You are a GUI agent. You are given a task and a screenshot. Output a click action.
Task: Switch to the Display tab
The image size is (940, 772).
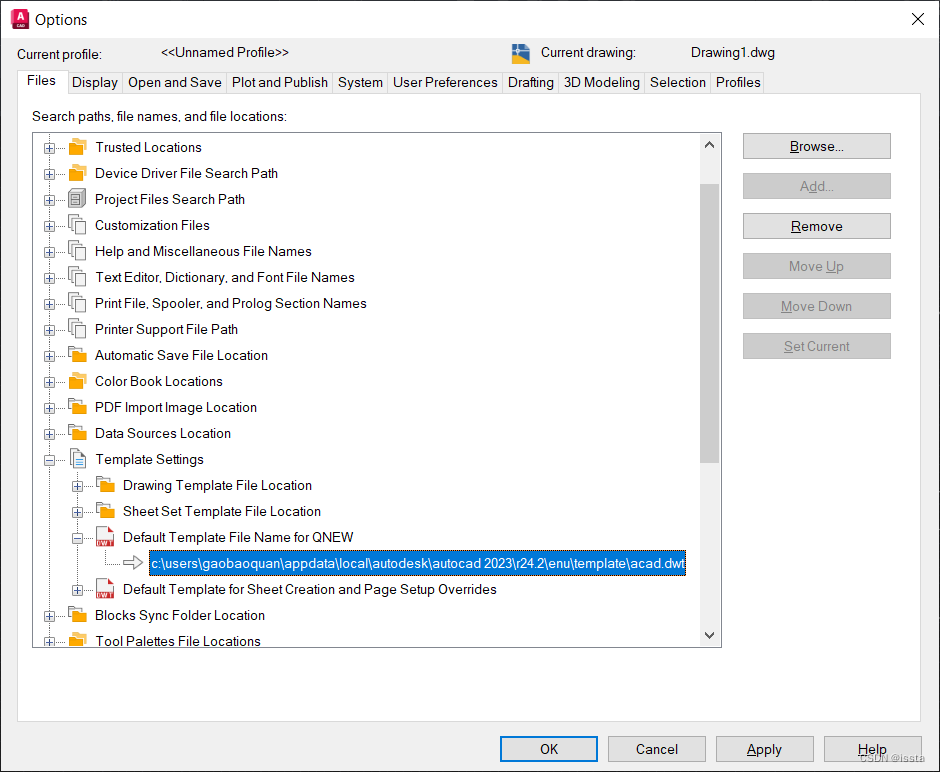pyautogui.click(x=95, y=82)
